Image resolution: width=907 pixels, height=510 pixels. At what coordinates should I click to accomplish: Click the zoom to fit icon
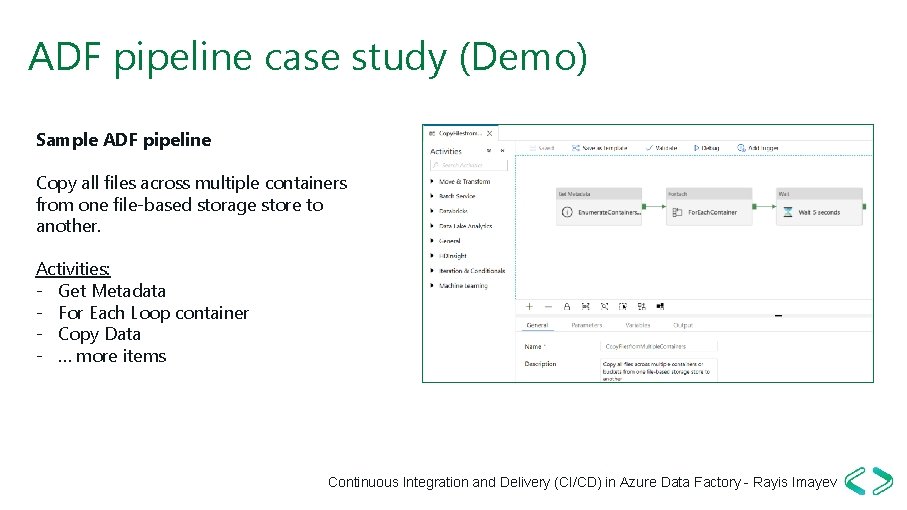585,306
